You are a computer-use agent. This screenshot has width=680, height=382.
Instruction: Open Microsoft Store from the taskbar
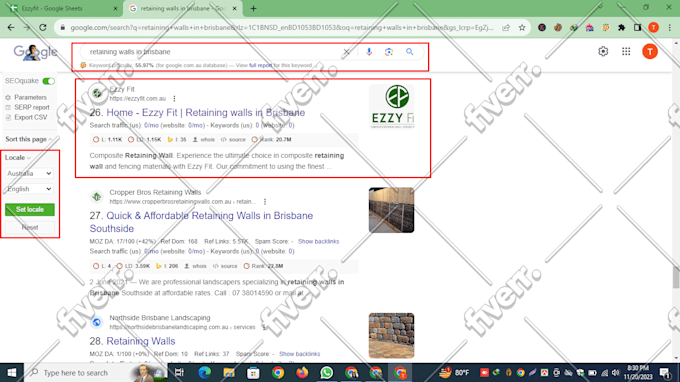coord(253,372)
